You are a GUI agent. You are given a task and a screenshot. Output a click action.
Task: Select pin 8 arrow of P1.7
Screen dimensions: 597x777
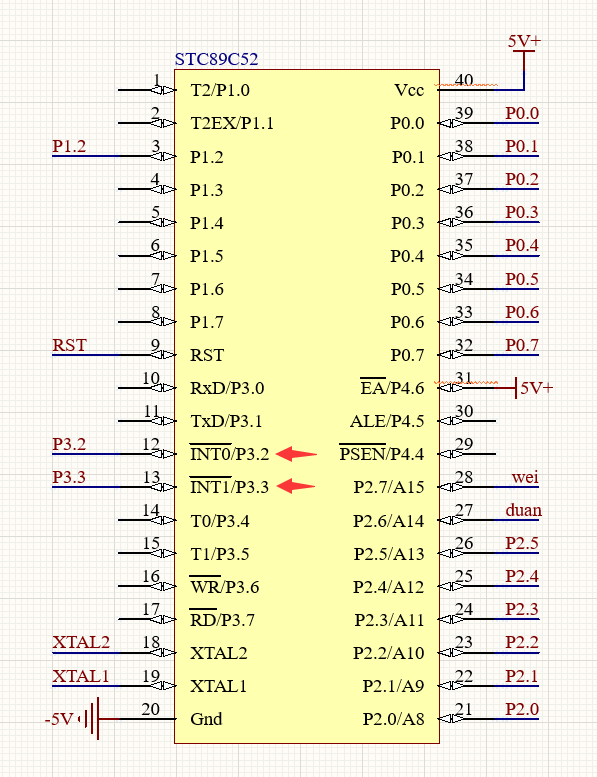pyautogui.click(x=163, y=322)
